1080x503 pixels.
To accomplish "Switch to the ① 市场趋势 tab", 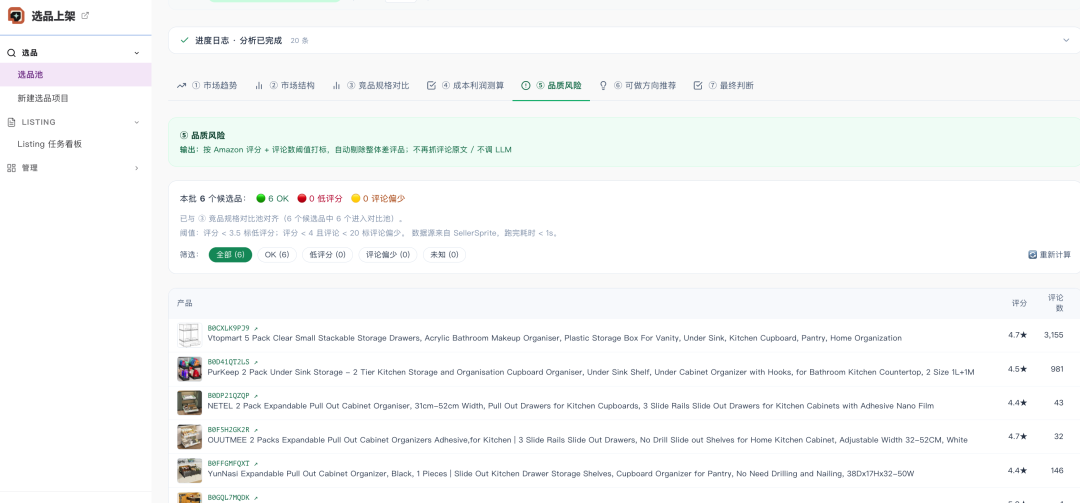I will pyautogui.click(x=207, y=85).
